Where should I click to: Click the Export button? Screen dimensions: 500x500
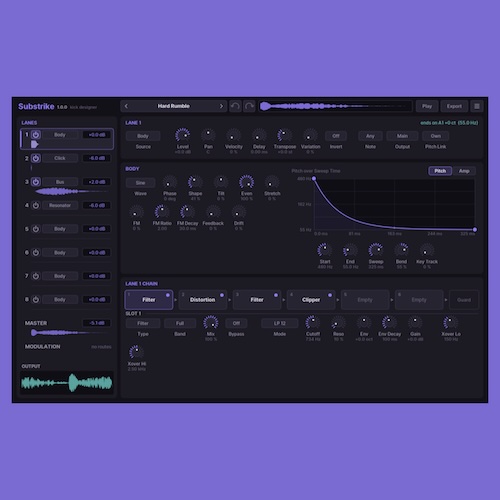(454, 106)
